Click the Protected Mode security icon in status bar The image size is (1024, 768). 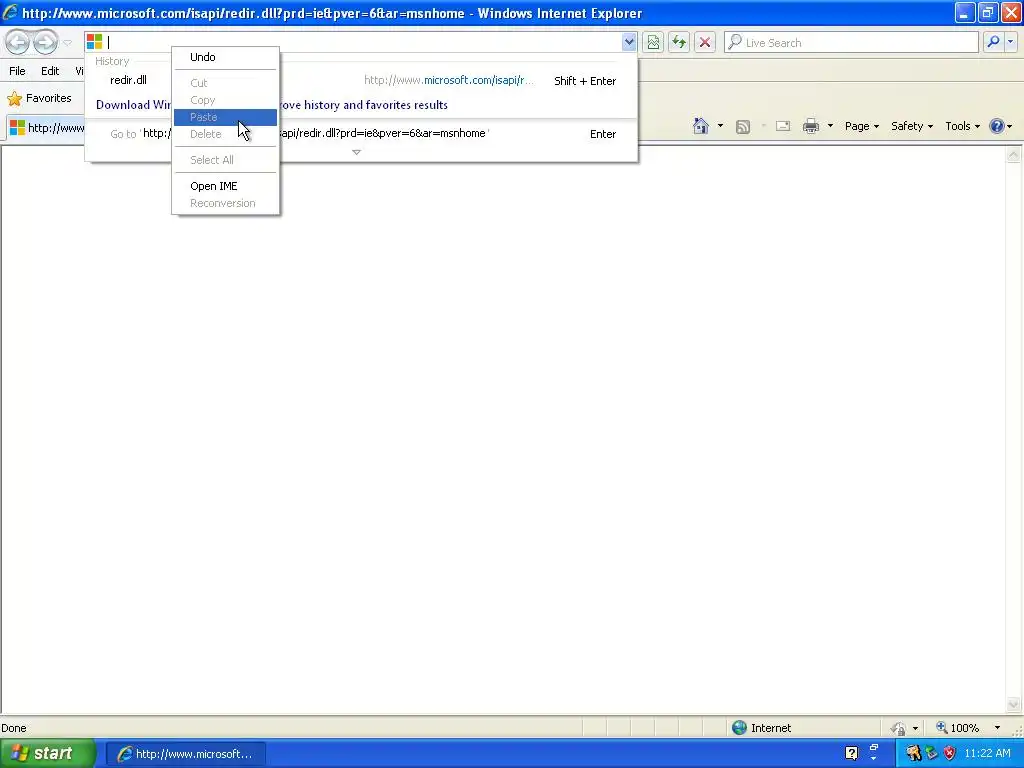(899, 728)
